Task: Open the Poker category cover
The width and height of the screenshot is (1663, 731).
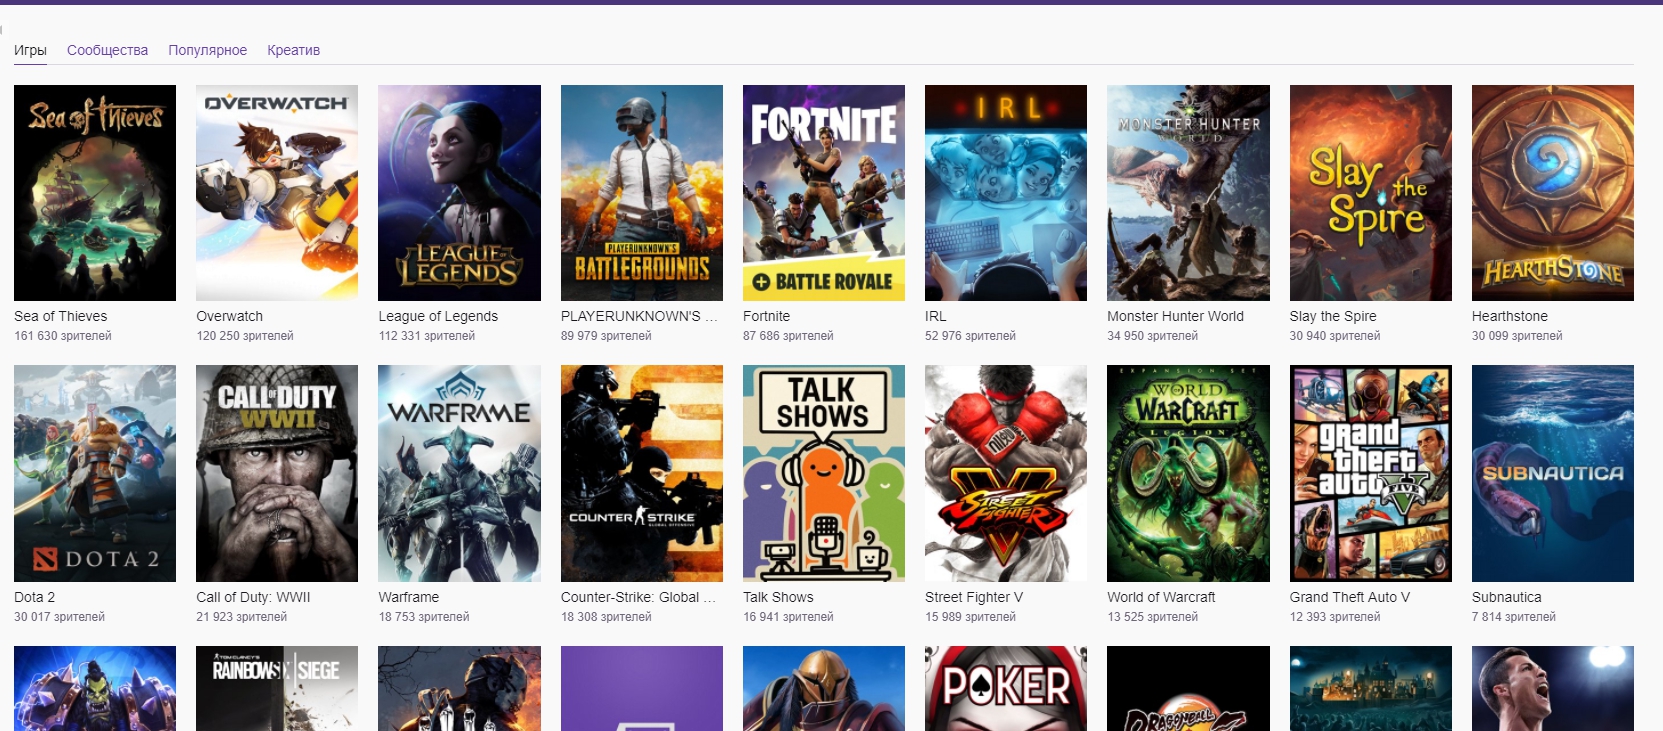Action: (x=1006, y=688)
